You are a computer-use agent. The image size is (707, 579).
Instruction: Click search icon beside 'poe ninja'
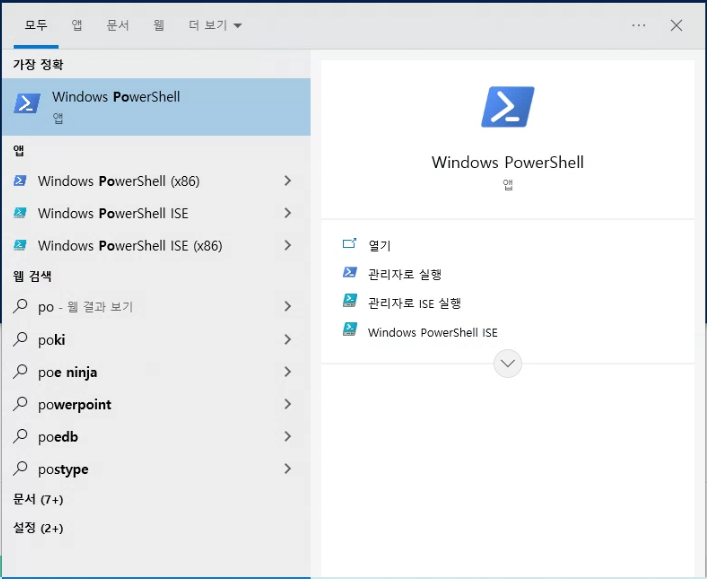[20, 372]
